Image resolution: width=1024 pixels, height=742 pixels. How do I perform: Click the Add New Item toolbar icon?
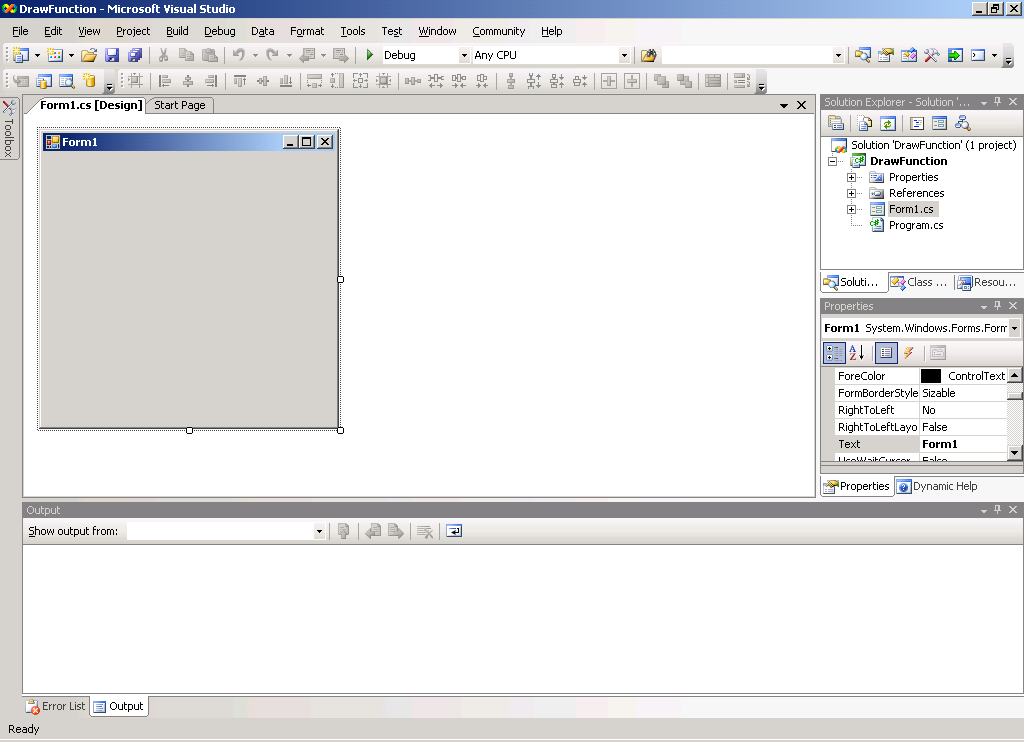[x=56, y=56]
